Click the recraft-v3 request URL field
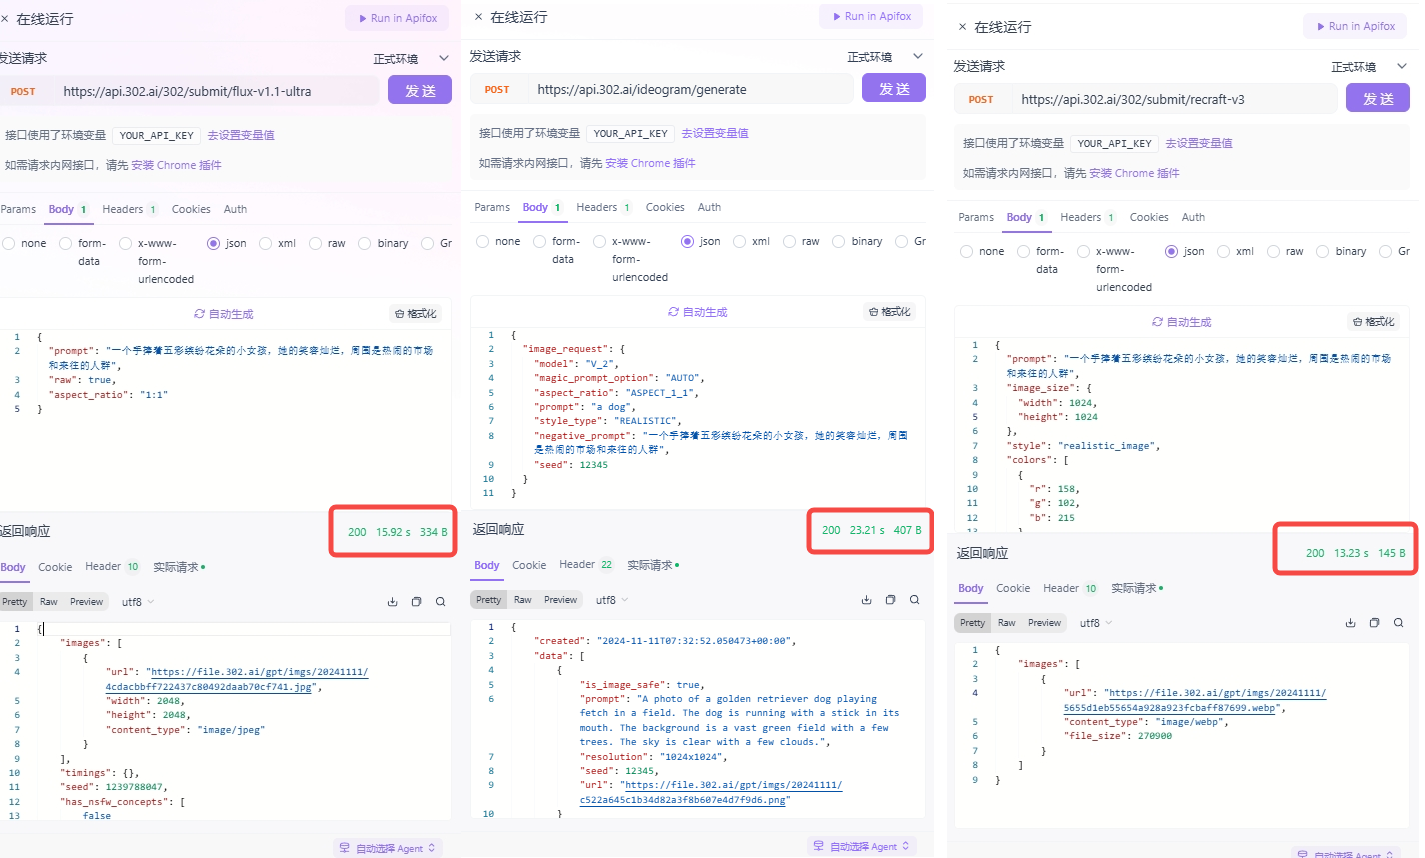Screen dimensions: 1425x858 click(1174, 99)
